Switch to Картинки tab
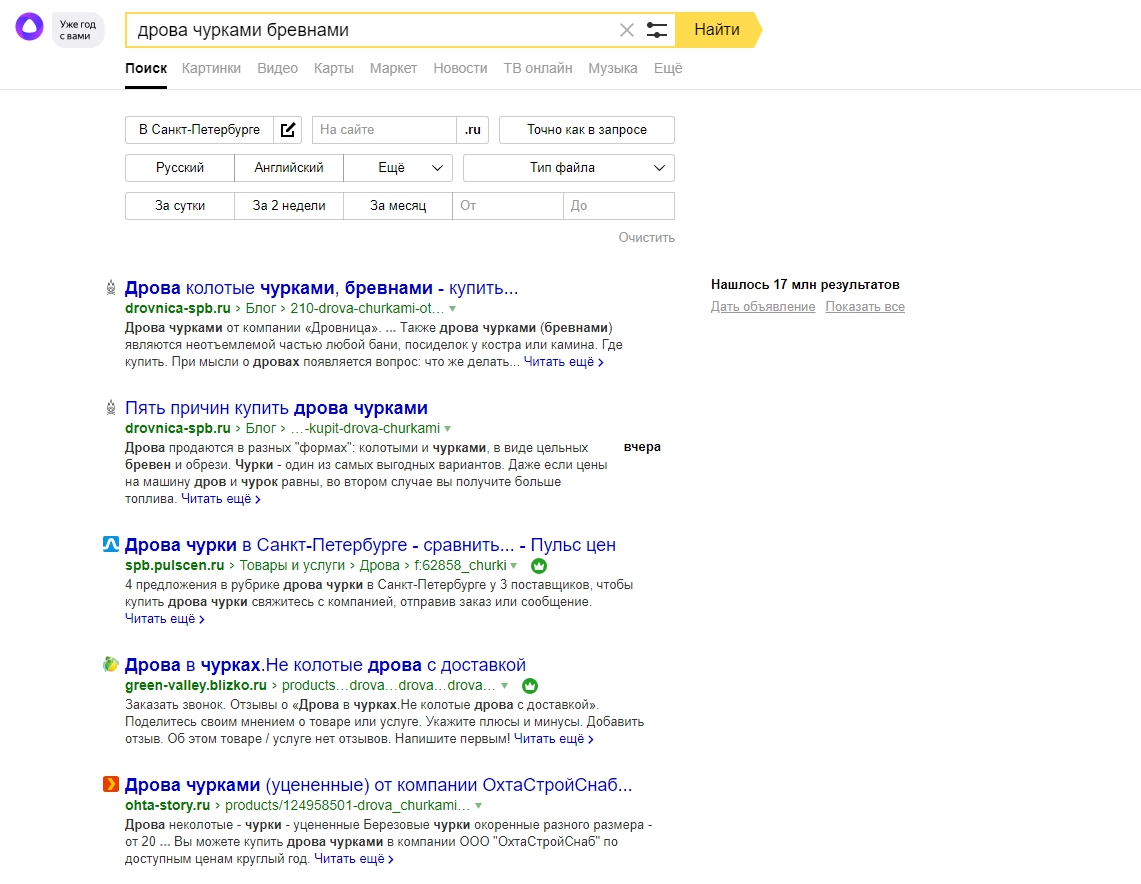Screen dimensions: 1141x884 [211, 68]
